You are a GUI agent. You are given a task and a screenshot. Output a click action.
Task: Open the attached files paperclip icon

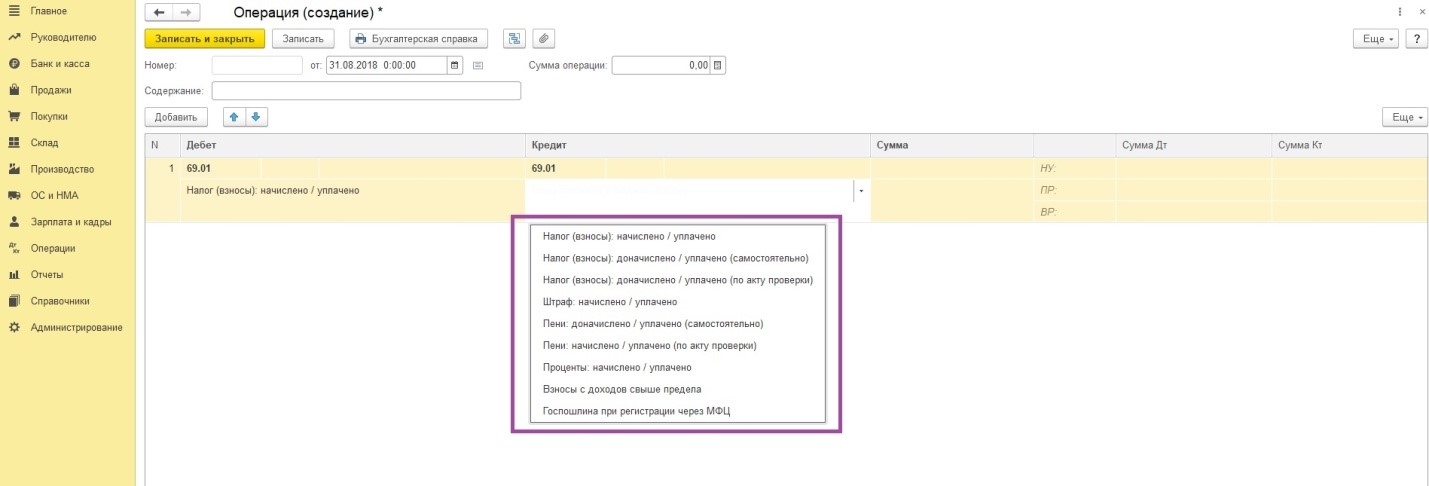(543, 39)
